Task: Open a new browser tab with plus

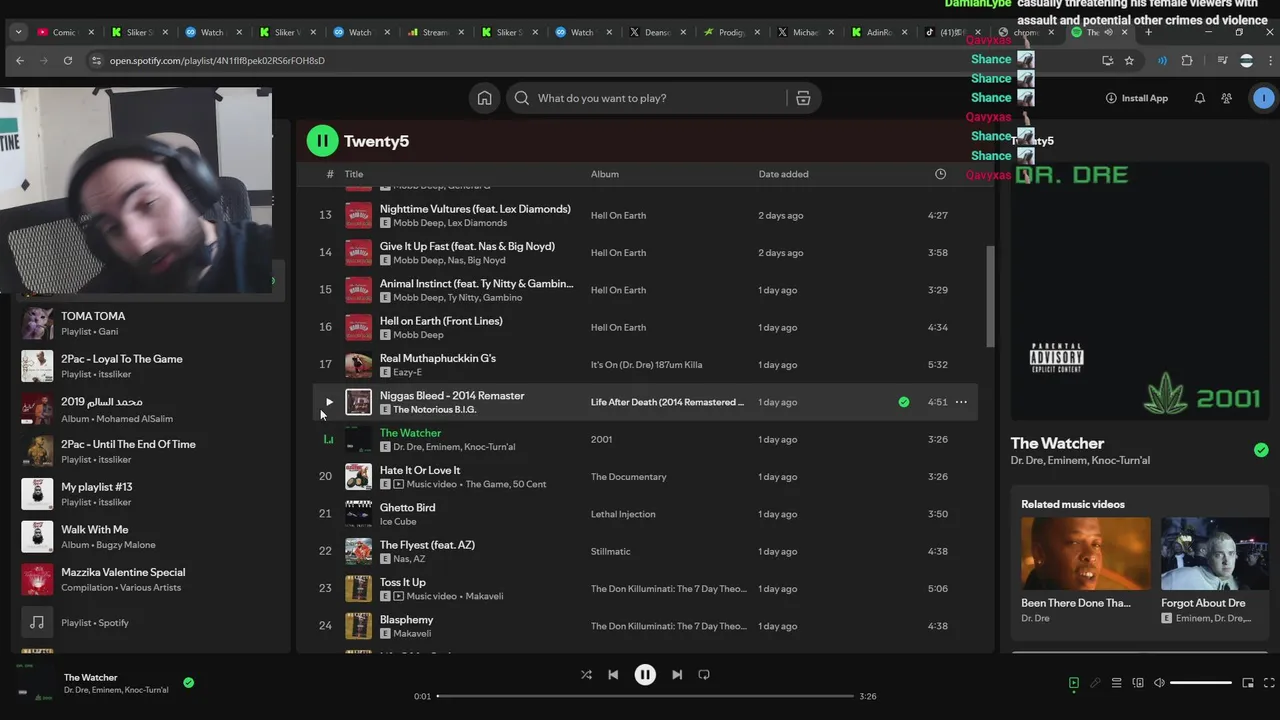Action: pos(1148,32)
